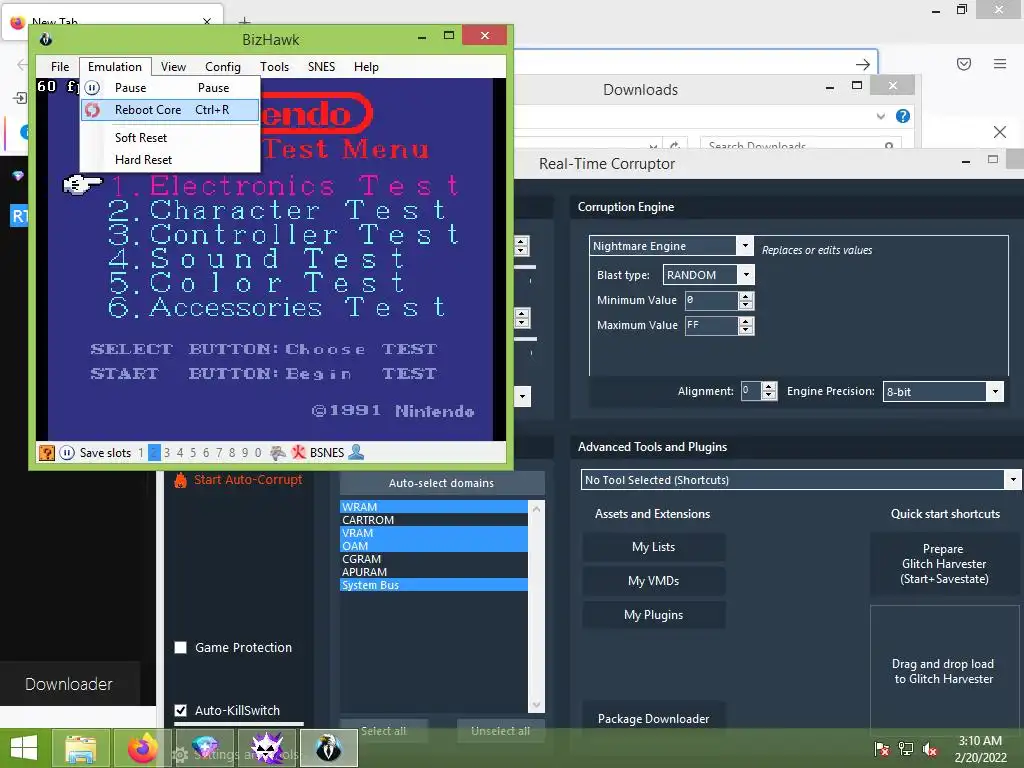Click the pause icon in BizHawk status bar
Viewport: 1024px width, 768px height.
[x=67, y=453]
